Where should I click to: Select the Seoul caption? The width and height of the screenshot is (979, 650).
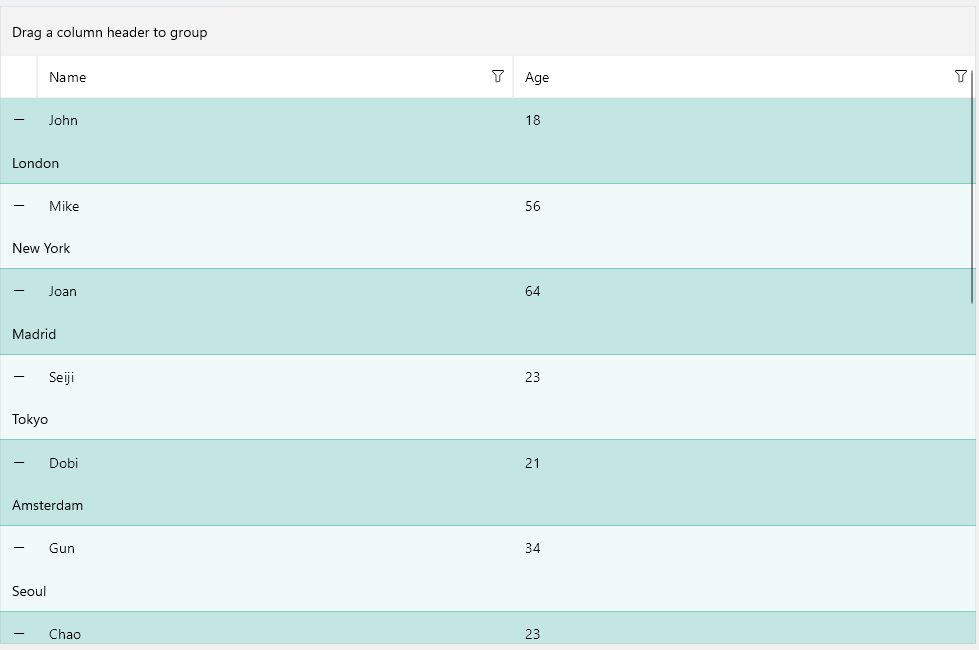tap(28, 591)
